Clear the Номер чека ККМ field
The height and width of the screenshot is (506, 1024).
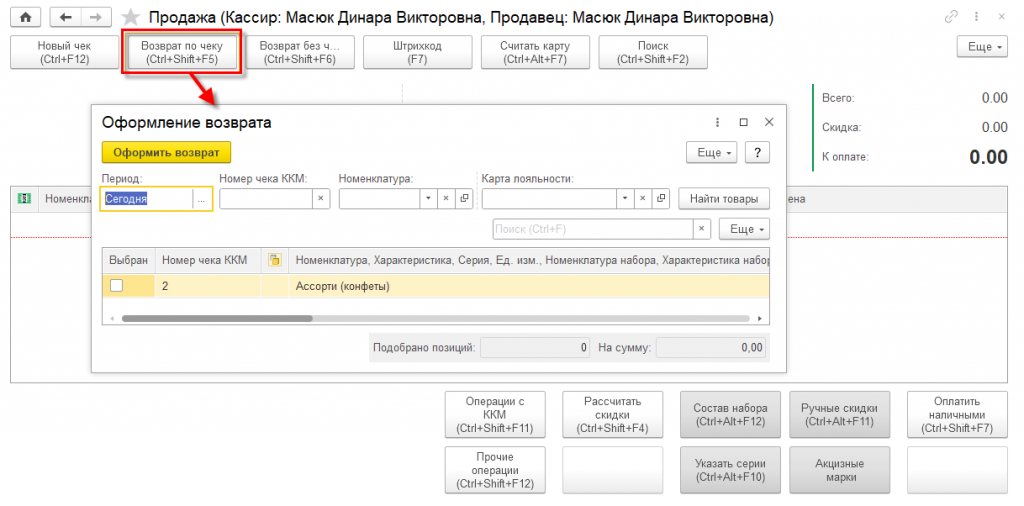pos(321,198)
